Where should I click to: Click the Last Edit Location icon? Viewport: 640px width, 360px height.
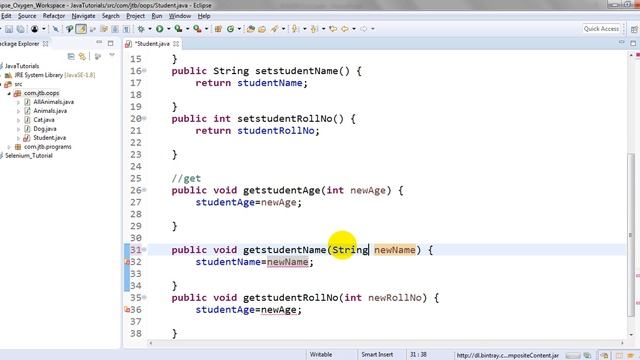click(x=333, y=29)
